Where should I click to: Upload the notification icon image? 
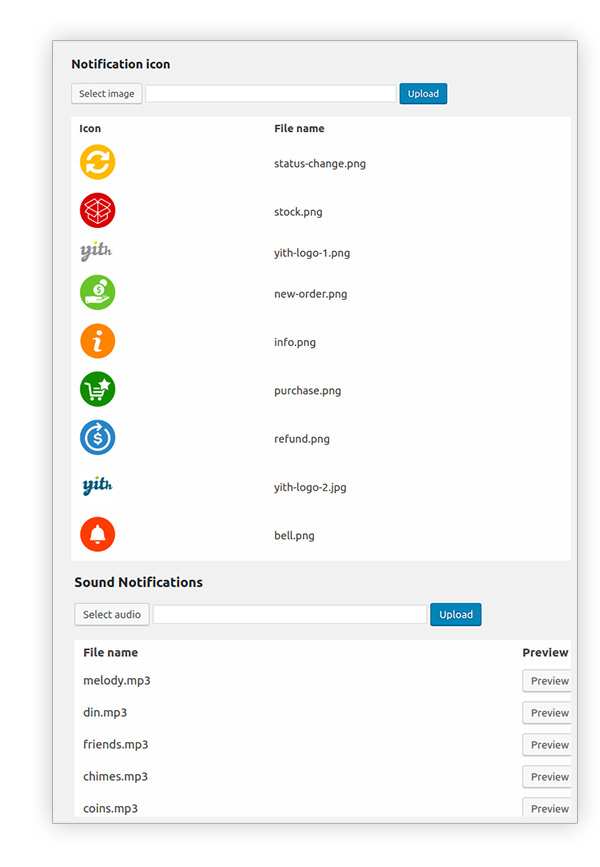(x=423, y=93)
